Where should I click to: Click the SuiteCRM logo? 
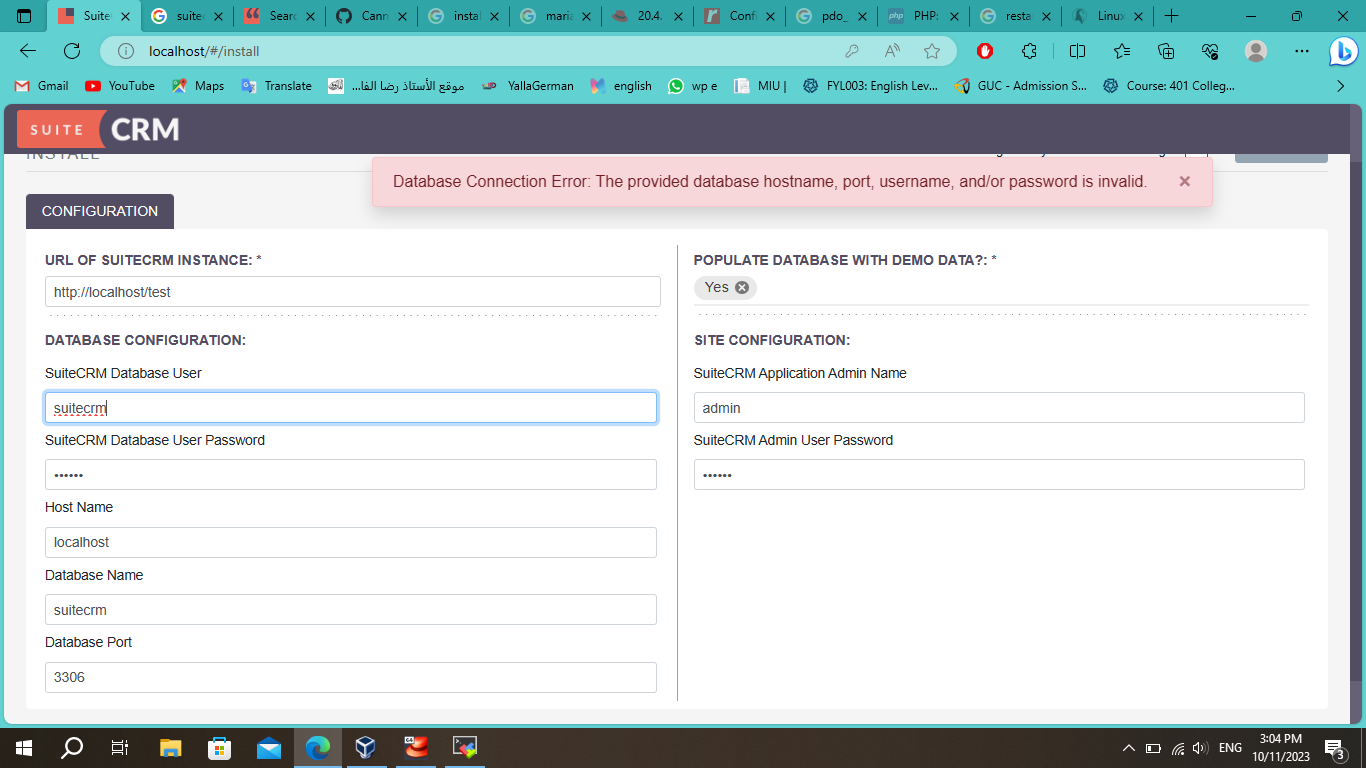(x=99, y=129)
